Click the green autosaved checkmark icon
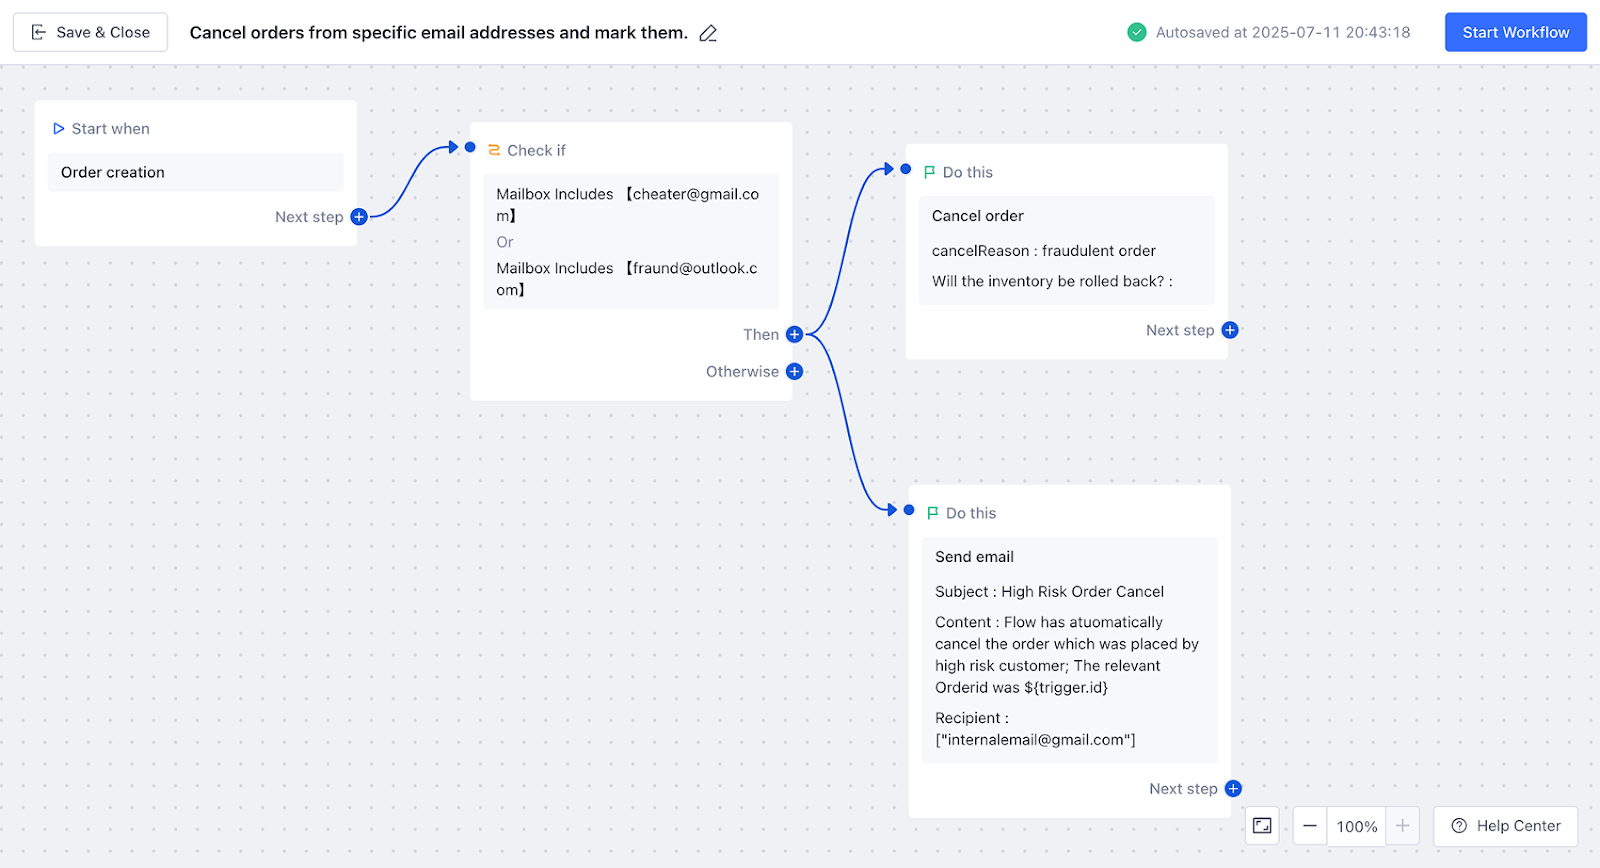 click(x=1137, y=32)
